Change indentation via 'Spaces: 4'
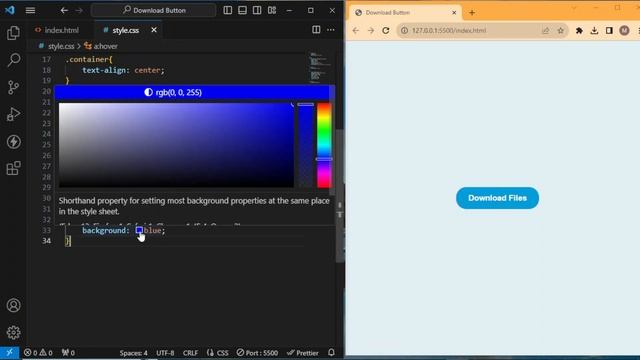The image size is (640, 360). (x=133, y=353)
